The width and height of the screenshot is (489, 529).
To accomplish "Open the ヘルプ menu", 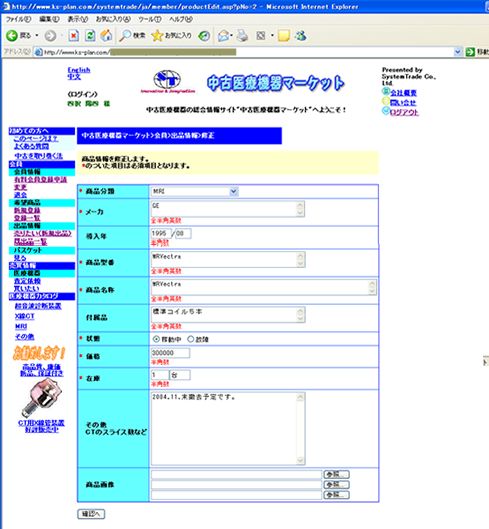I will pyautogui.click(x=181, y=19).
